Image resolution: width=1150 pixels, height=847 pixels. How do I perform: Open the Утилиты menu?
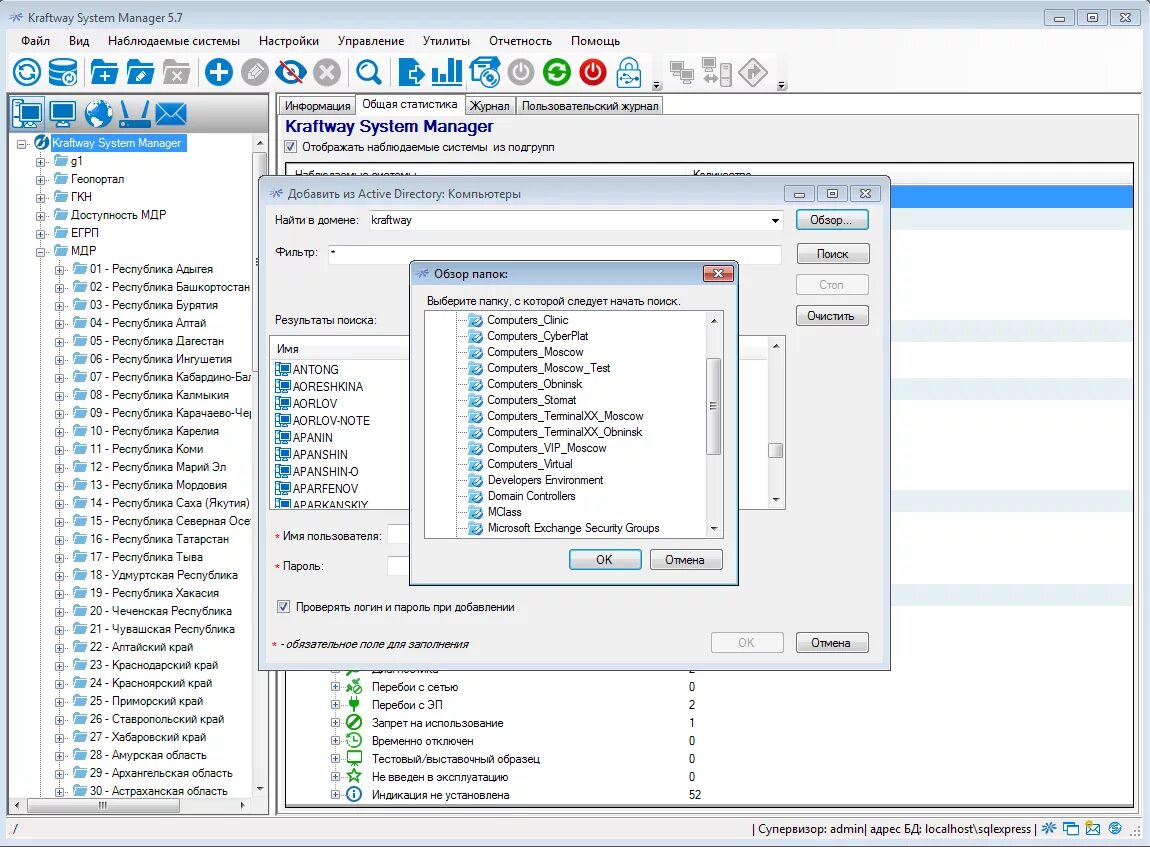click(x=446, y=41)
